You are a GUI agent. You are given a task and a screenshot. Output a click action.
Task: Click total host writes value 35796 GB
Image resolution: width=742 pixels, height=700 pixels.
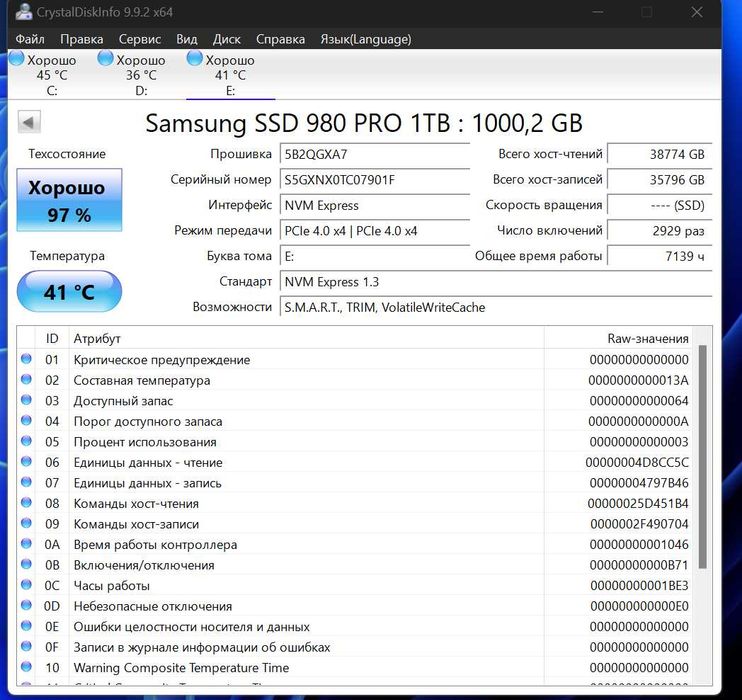click(660, 180)
